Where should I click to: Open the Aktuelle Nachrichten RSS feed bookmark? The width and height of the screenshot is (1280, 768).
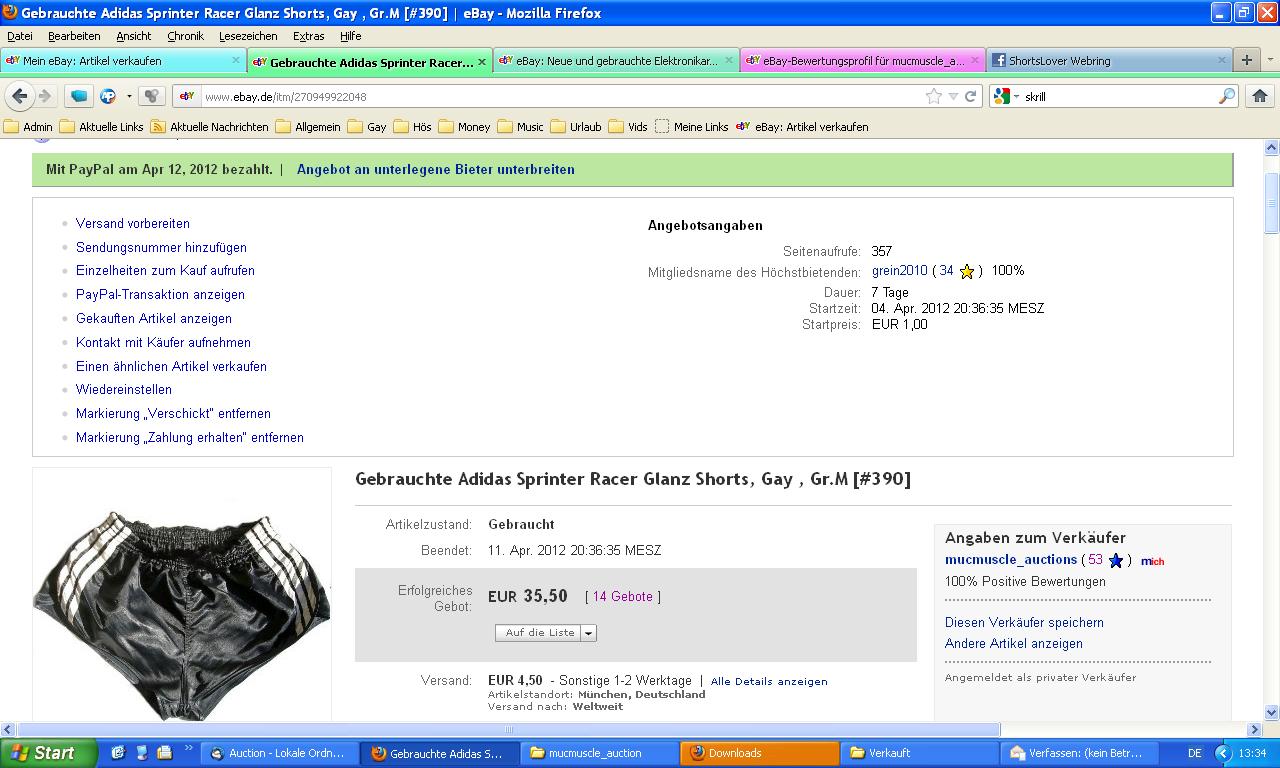(209, 127)
